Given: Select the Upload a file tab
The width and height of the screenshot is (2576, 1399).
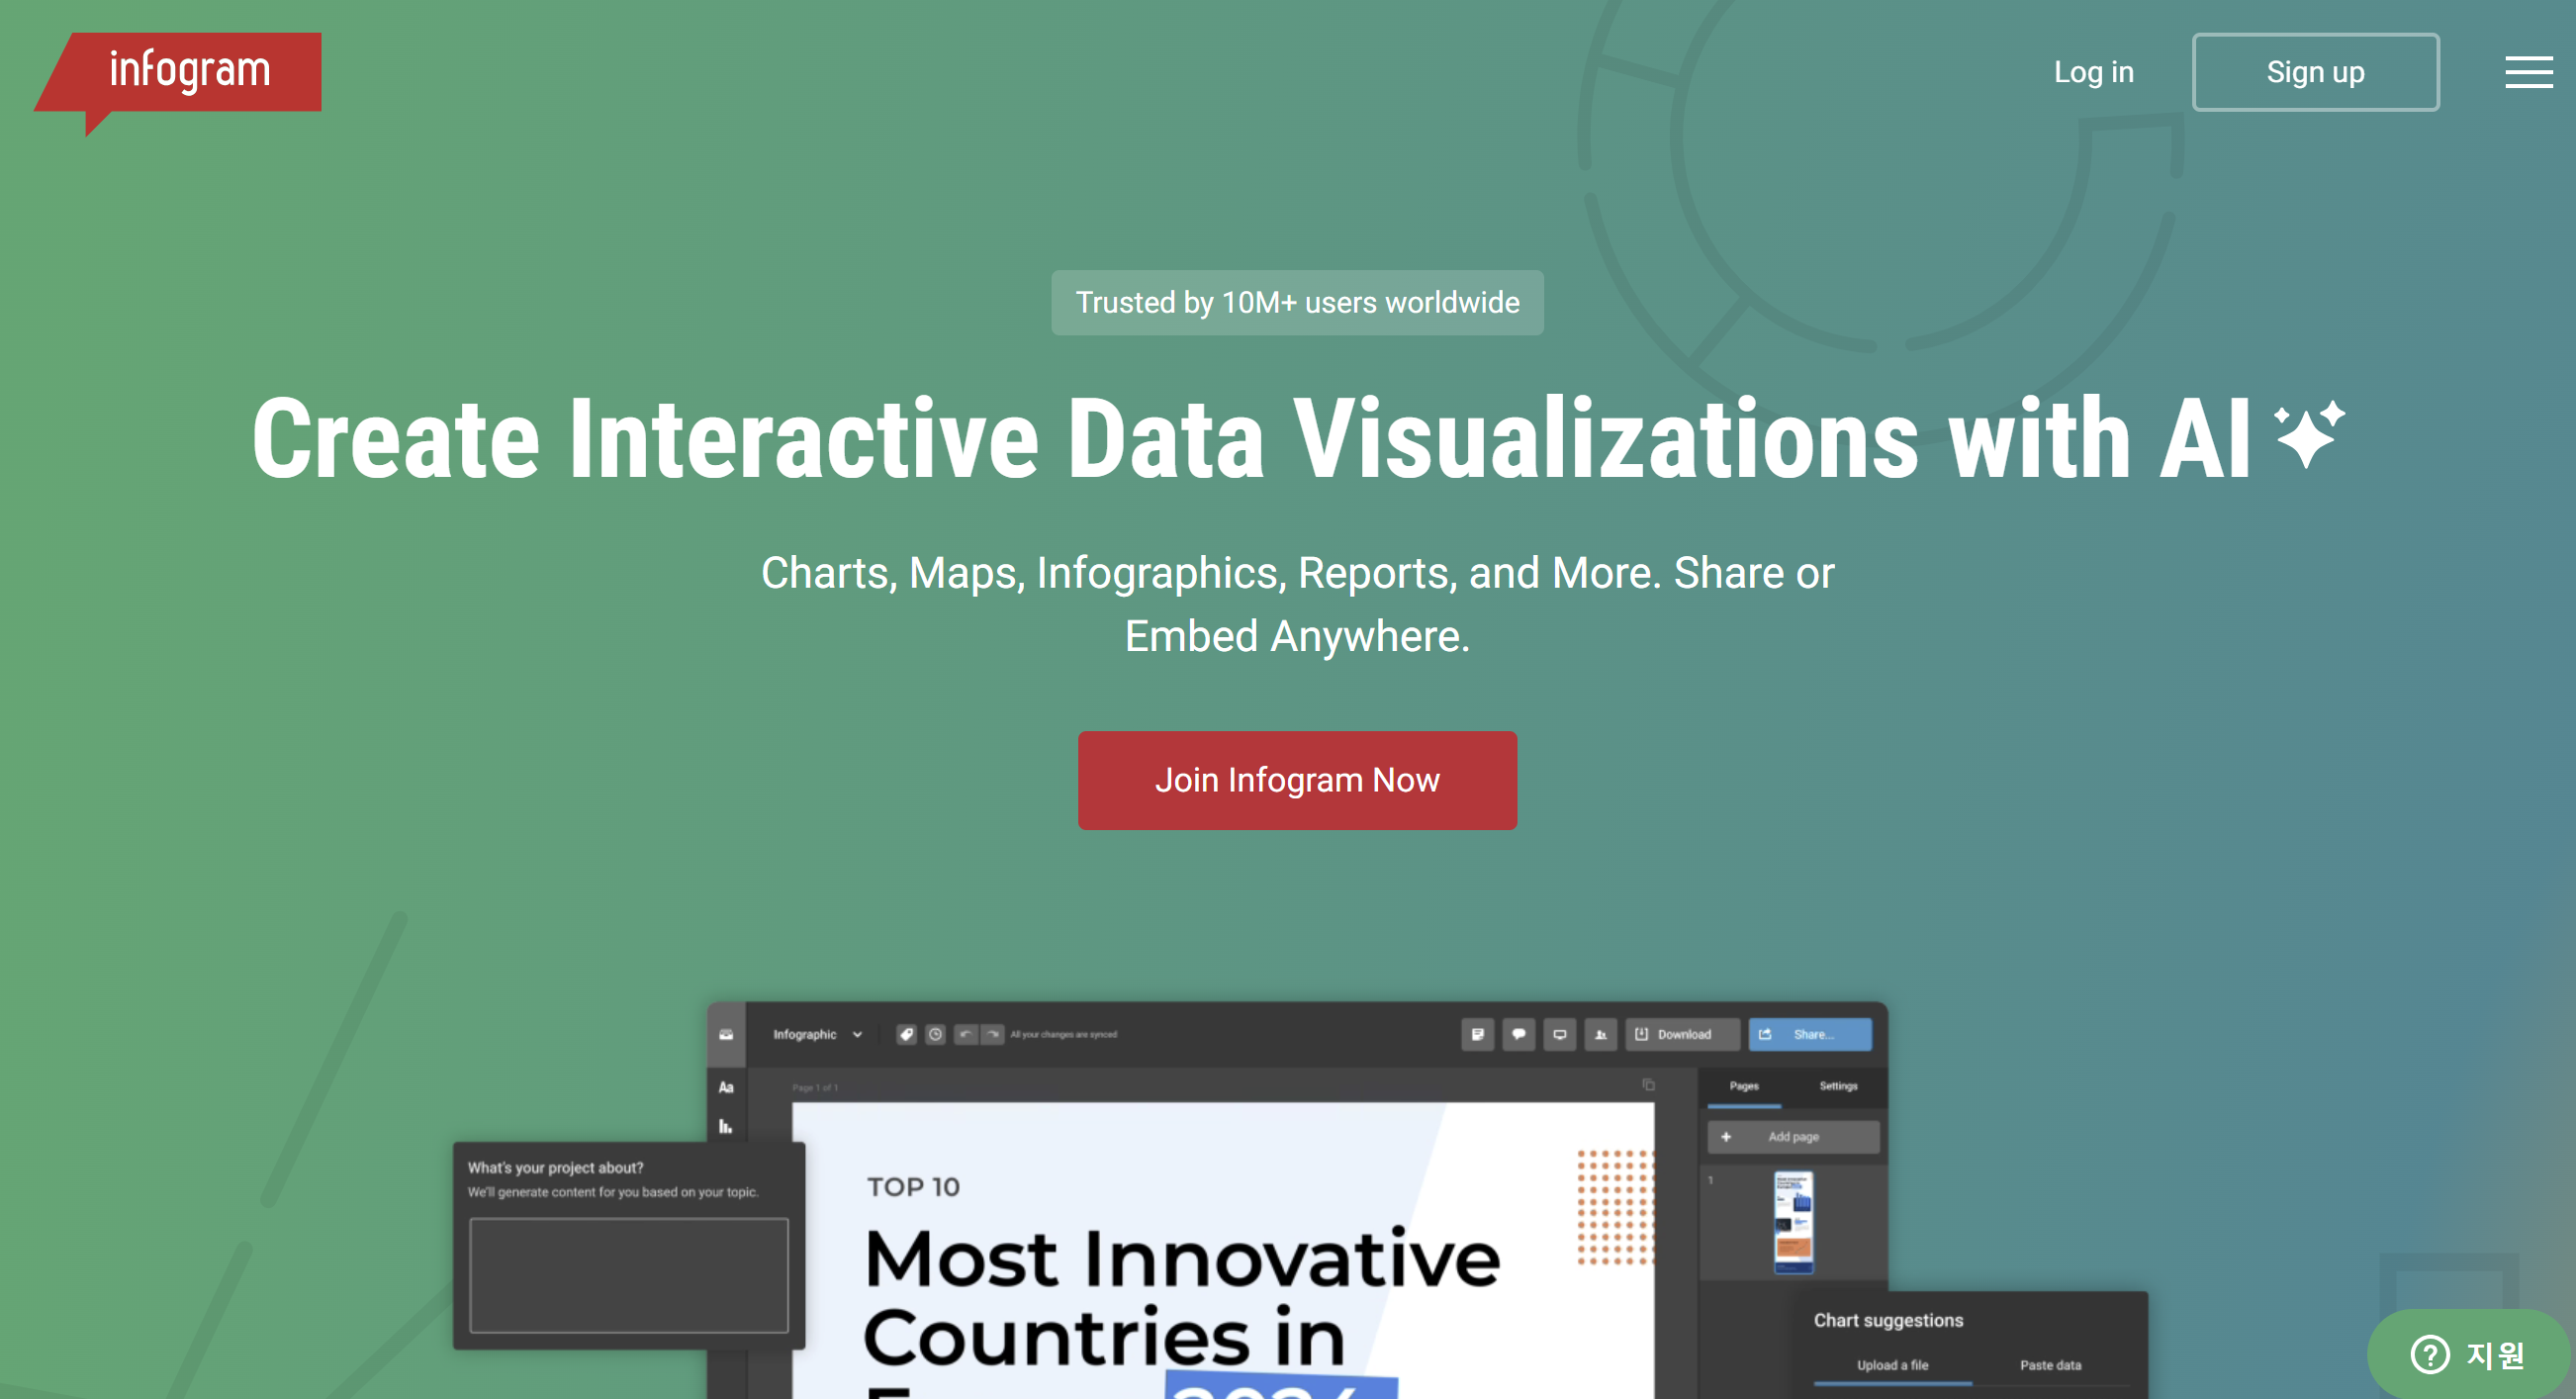Looking at the screenshot, I should 1892,1365.
